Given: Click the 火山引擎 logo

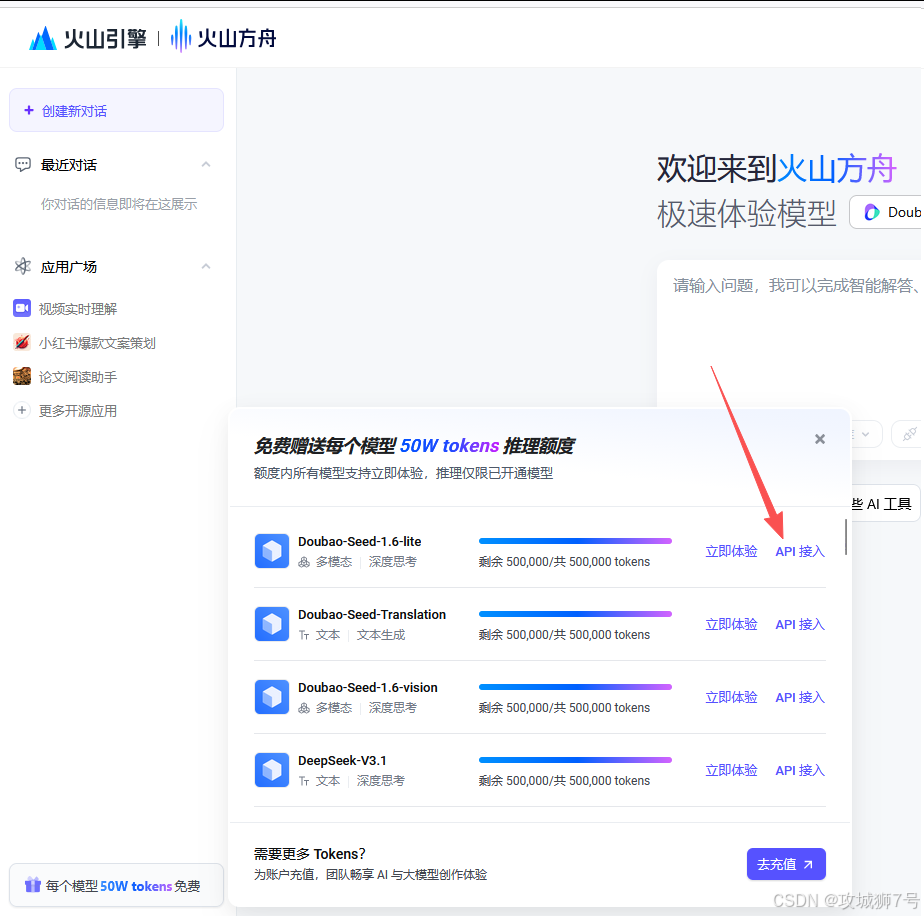Looking at the screenshot, I should 87,38.
